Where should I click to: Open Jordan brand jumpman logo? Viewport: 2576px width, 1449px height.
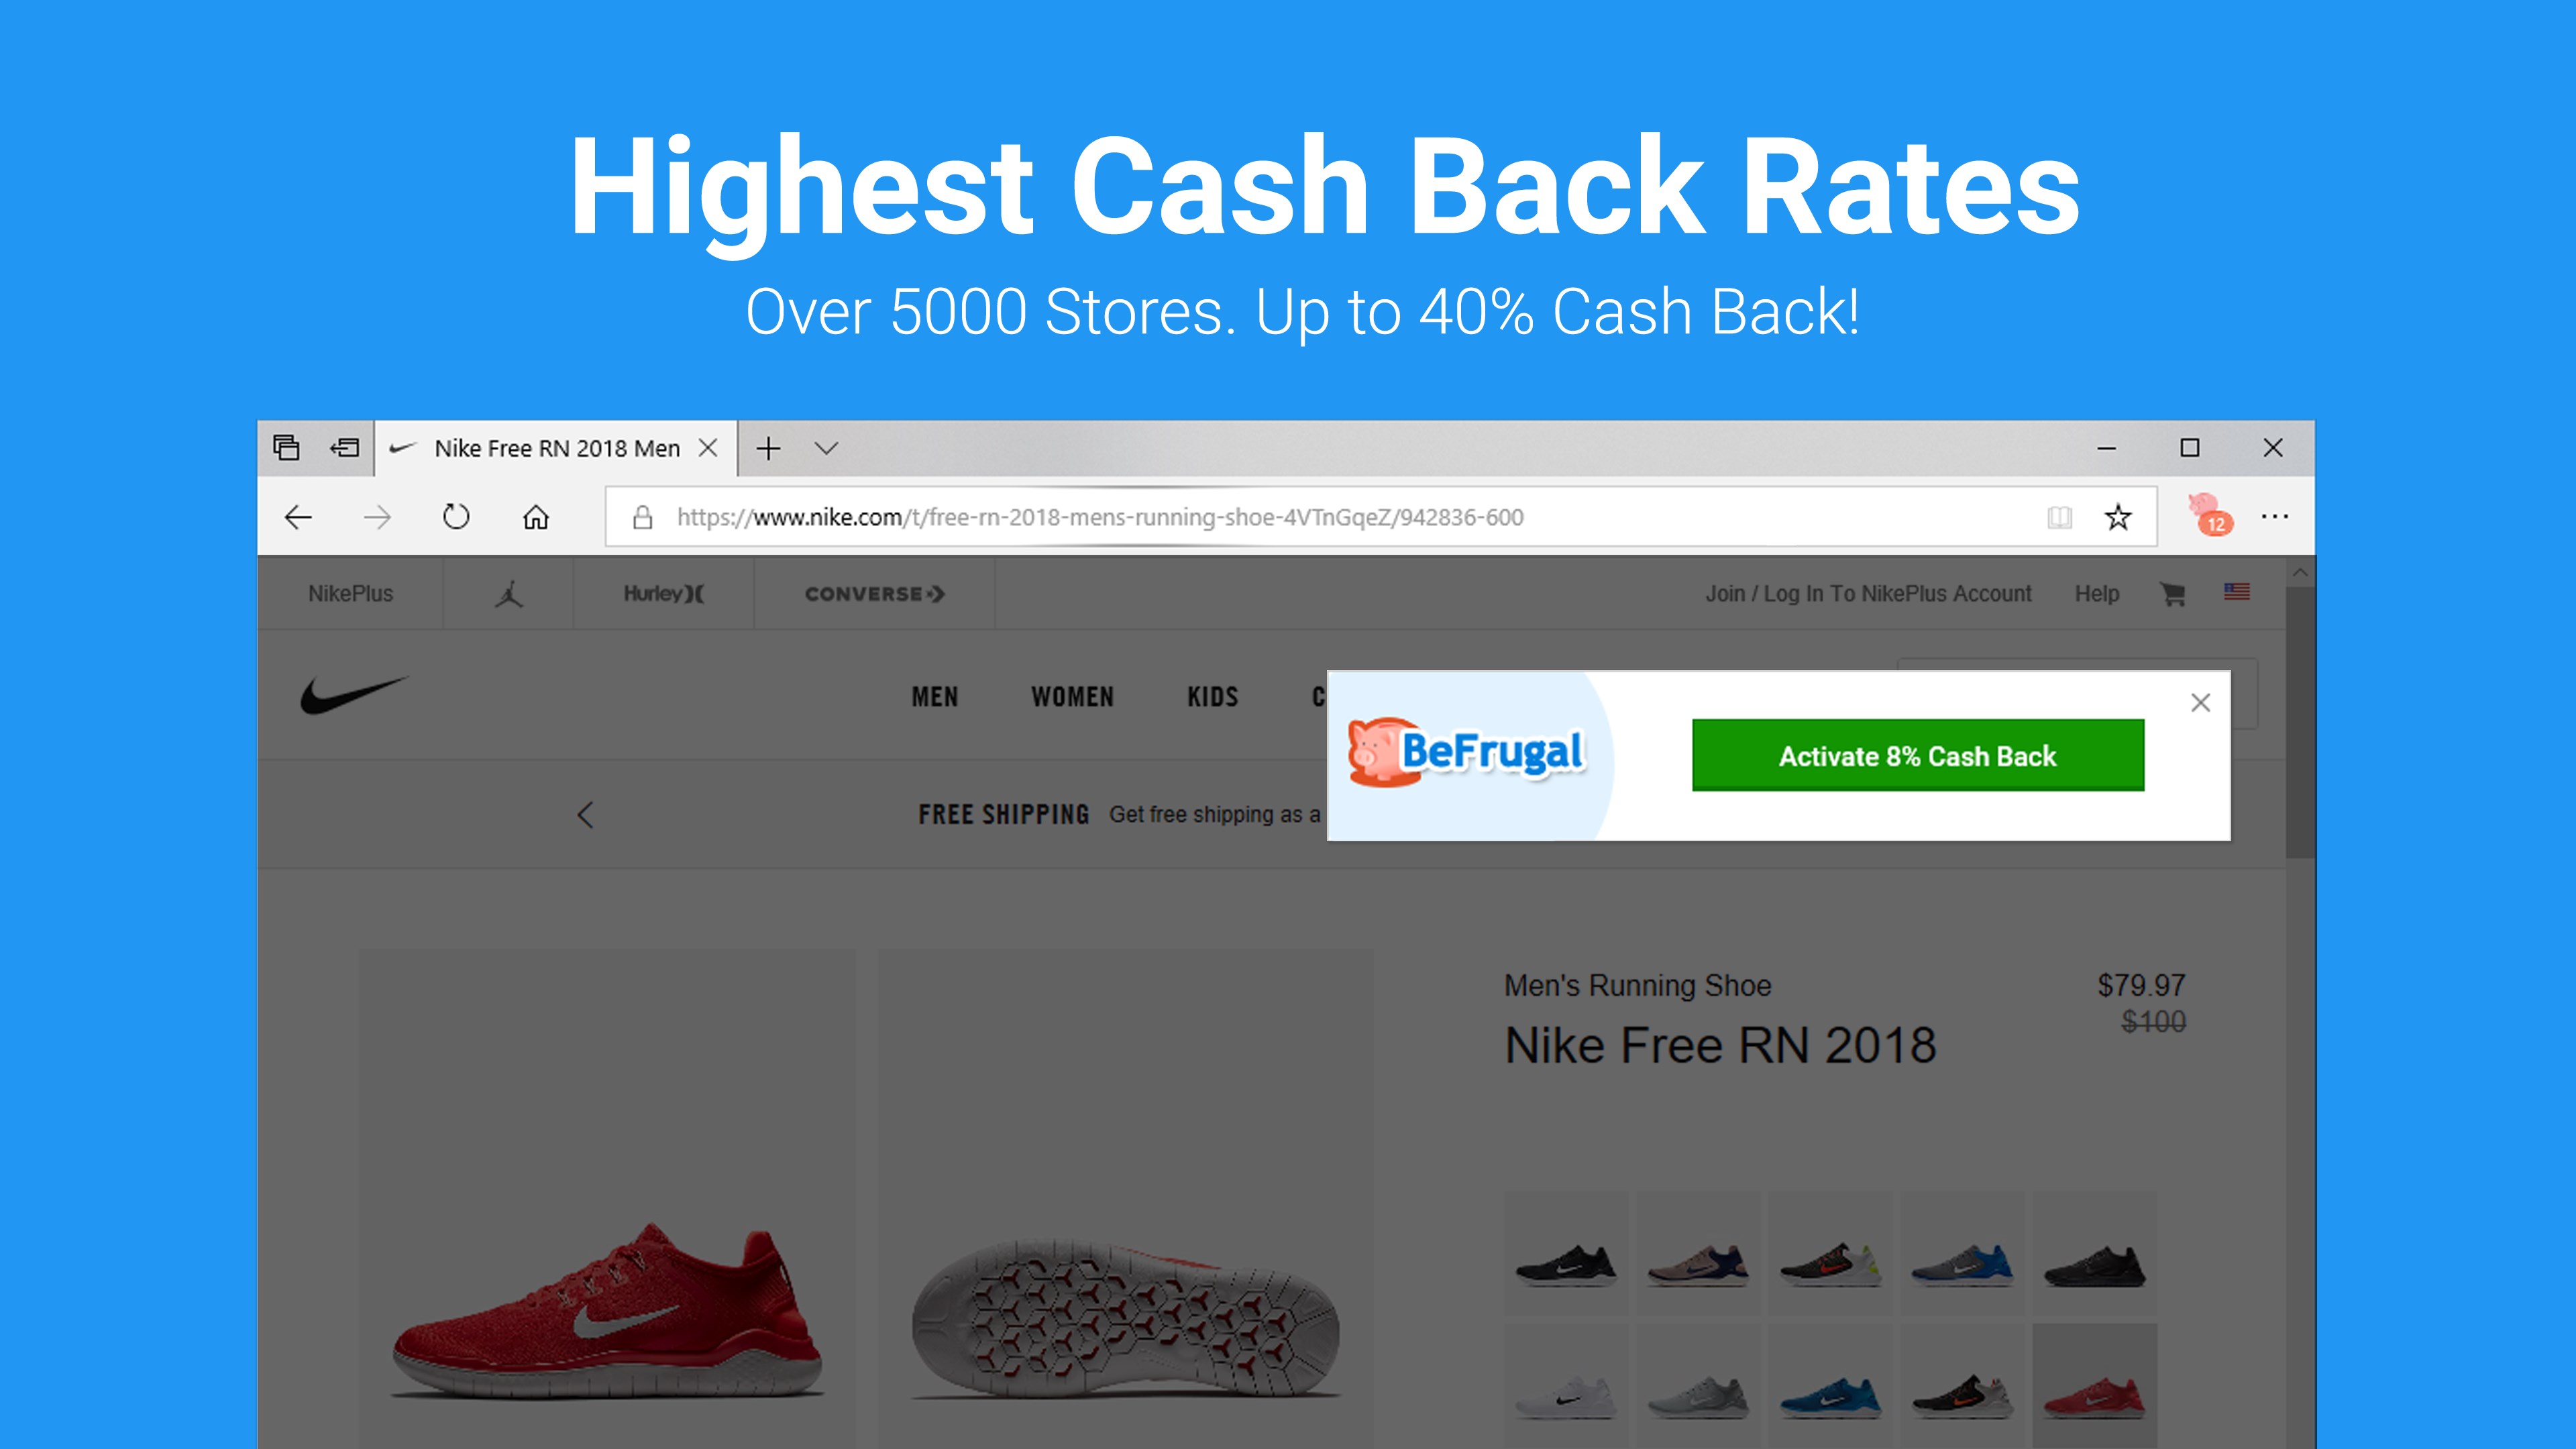(x=509, y=594)
